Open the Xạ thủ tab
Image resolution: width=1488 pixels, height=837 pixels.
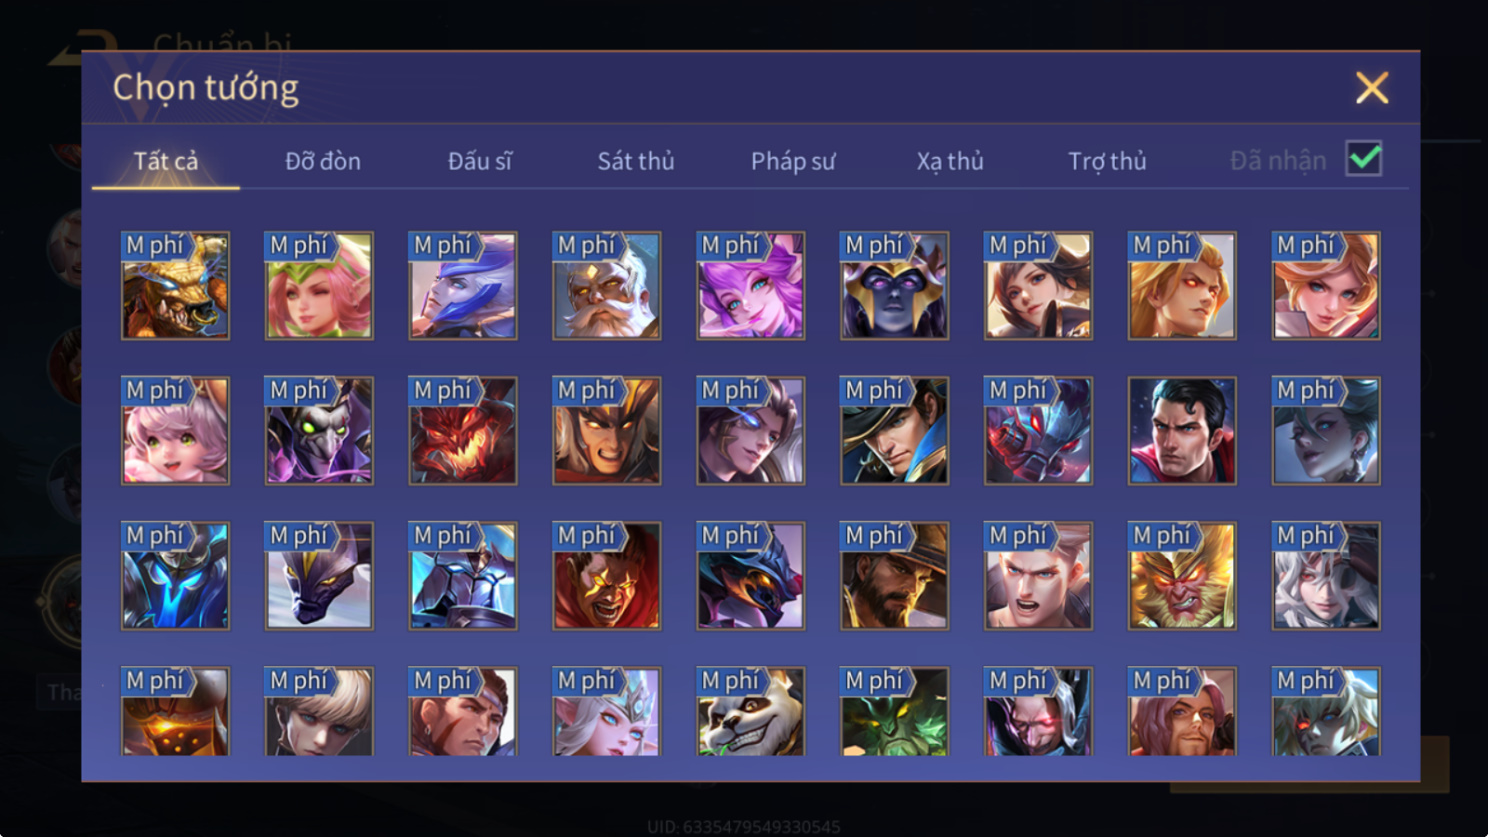click(950, 161)
